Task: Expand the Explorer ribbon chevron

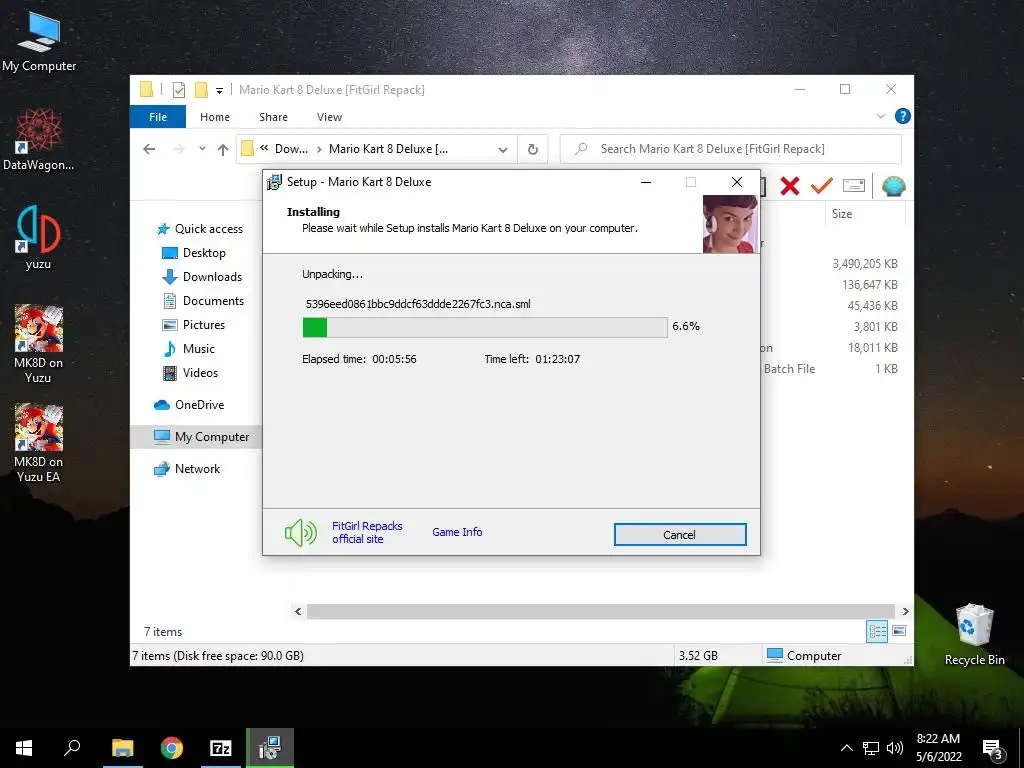Action: (880, 116)
